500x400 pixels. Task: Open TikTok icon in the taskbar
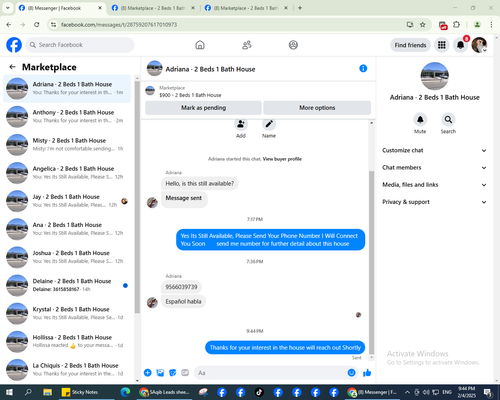(259, 392)
